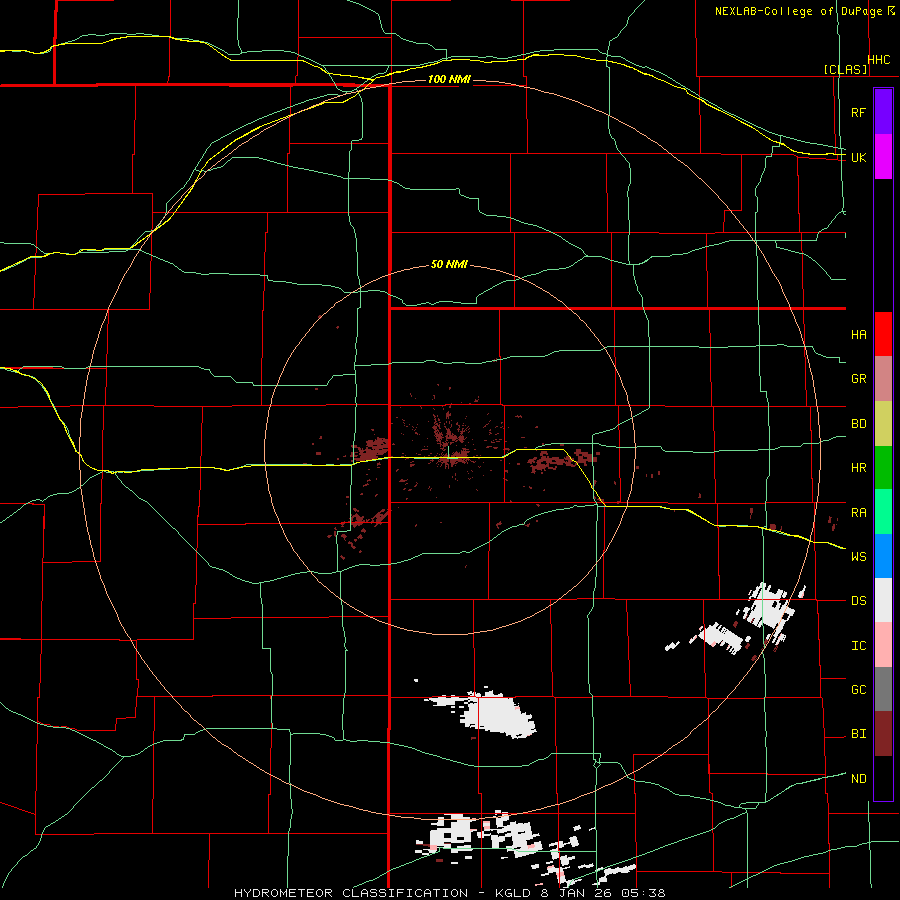Screen dimensions: 900x900
Task: Click the [CLAS] unit label
Action: (845, 69)
